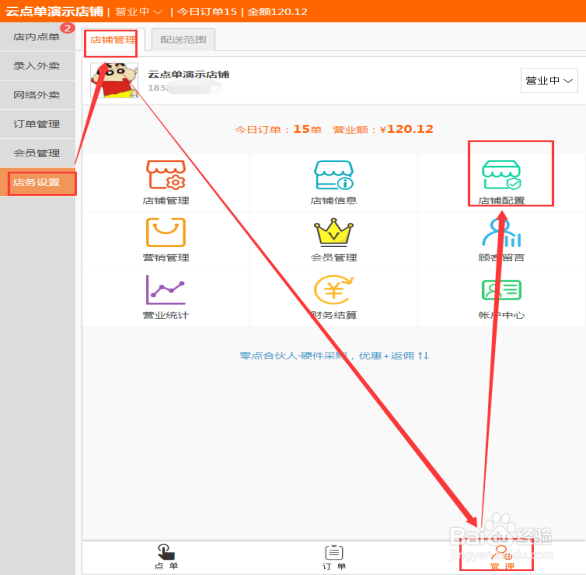Open the 营销管理 marketing icon
This screenshot has height=575, width=586.
pos(166,232)
